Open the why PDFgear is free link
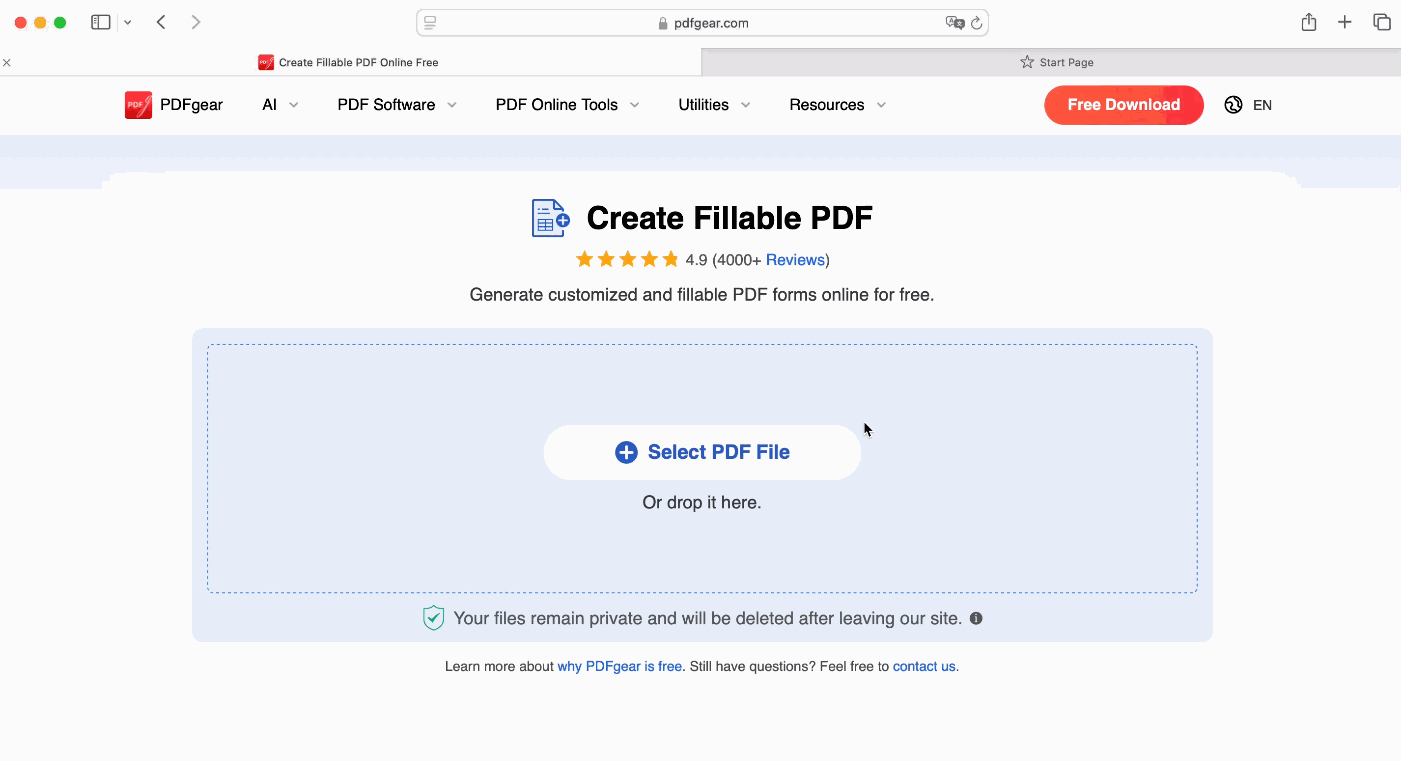The image size is (1401, 761). (x=619, y=666)
